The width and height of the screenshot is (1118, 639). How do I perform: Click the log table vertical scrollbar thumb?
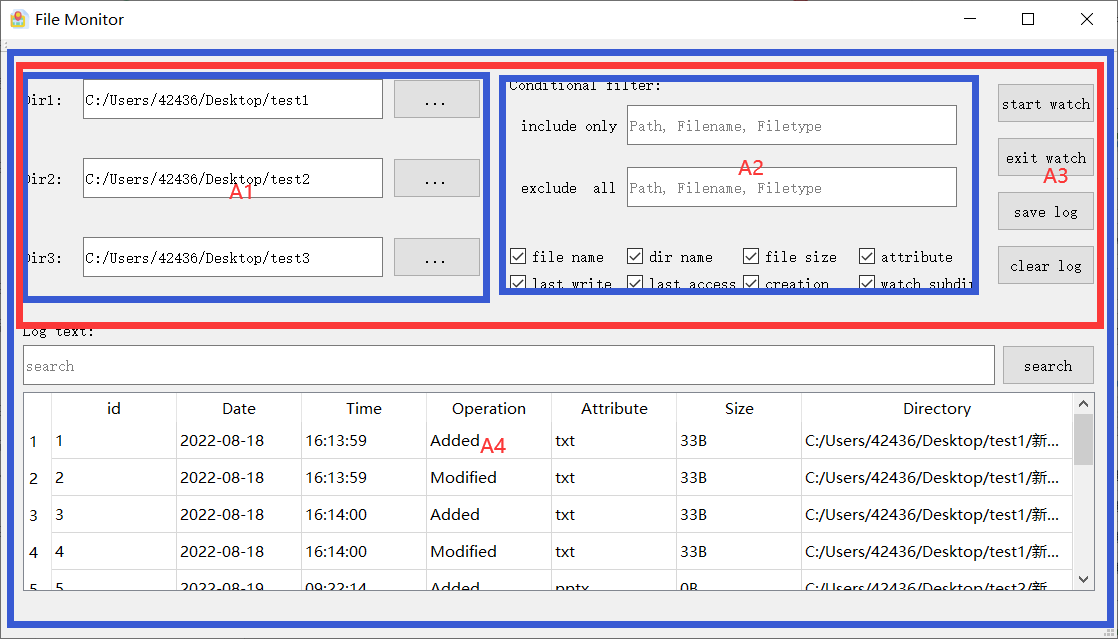(x=1084, y=439)
